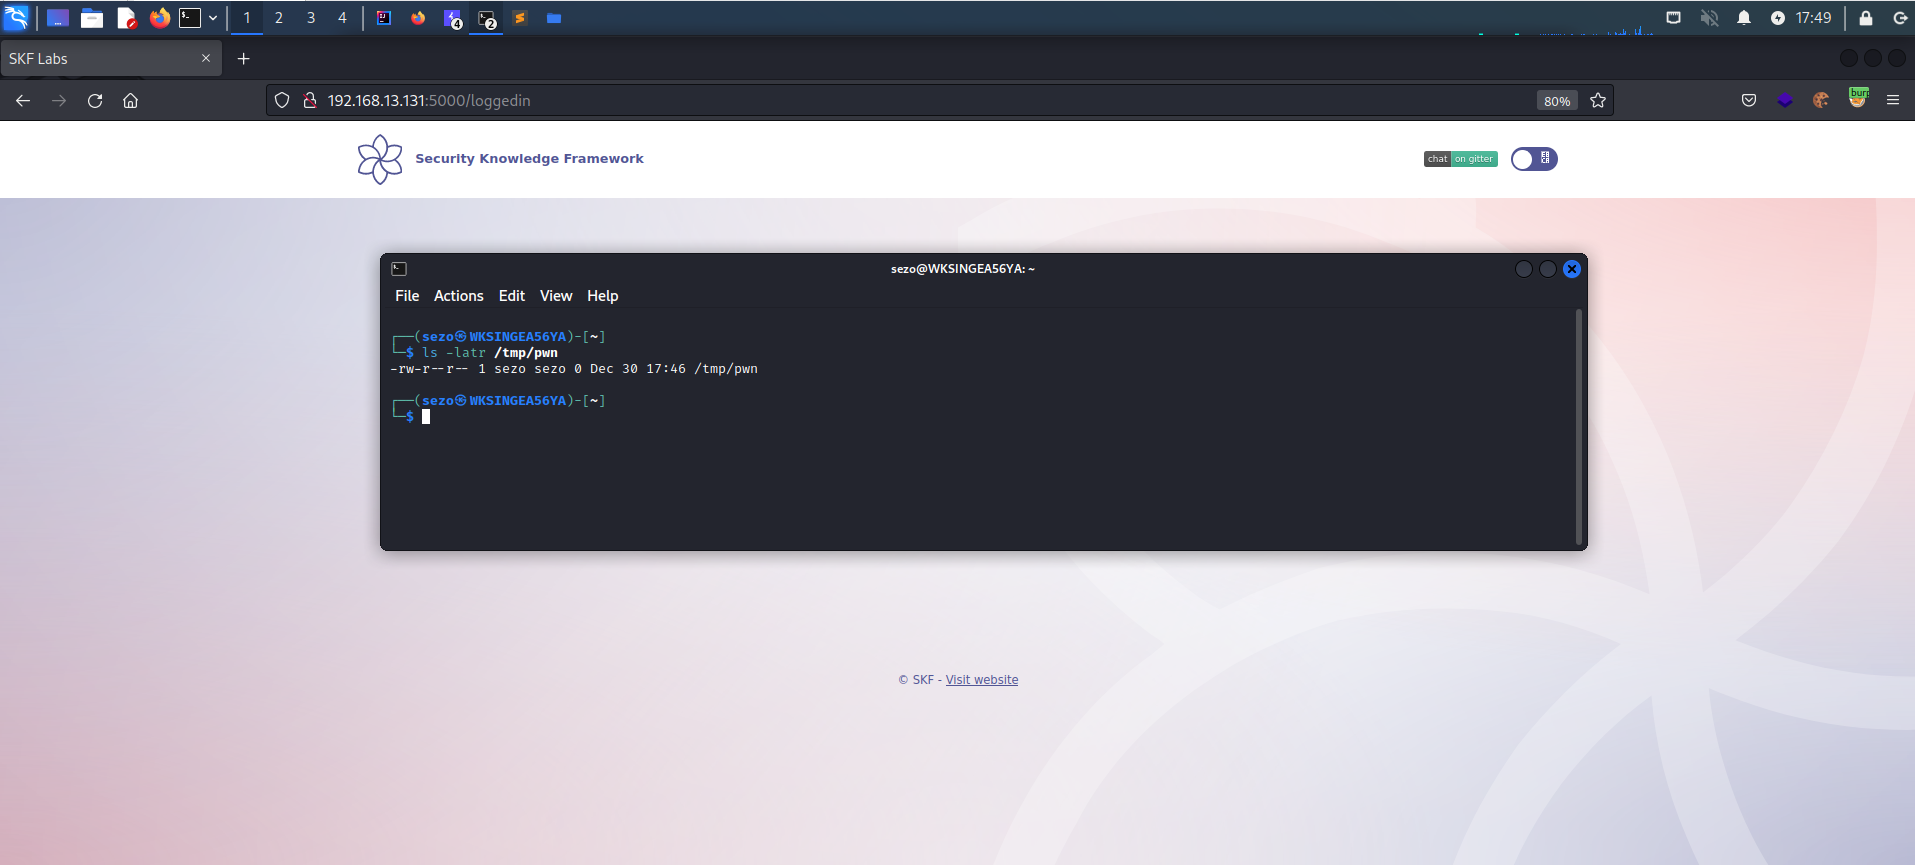Open the terminal Help menu
The image size is (1915, 865).
(602, 296)
